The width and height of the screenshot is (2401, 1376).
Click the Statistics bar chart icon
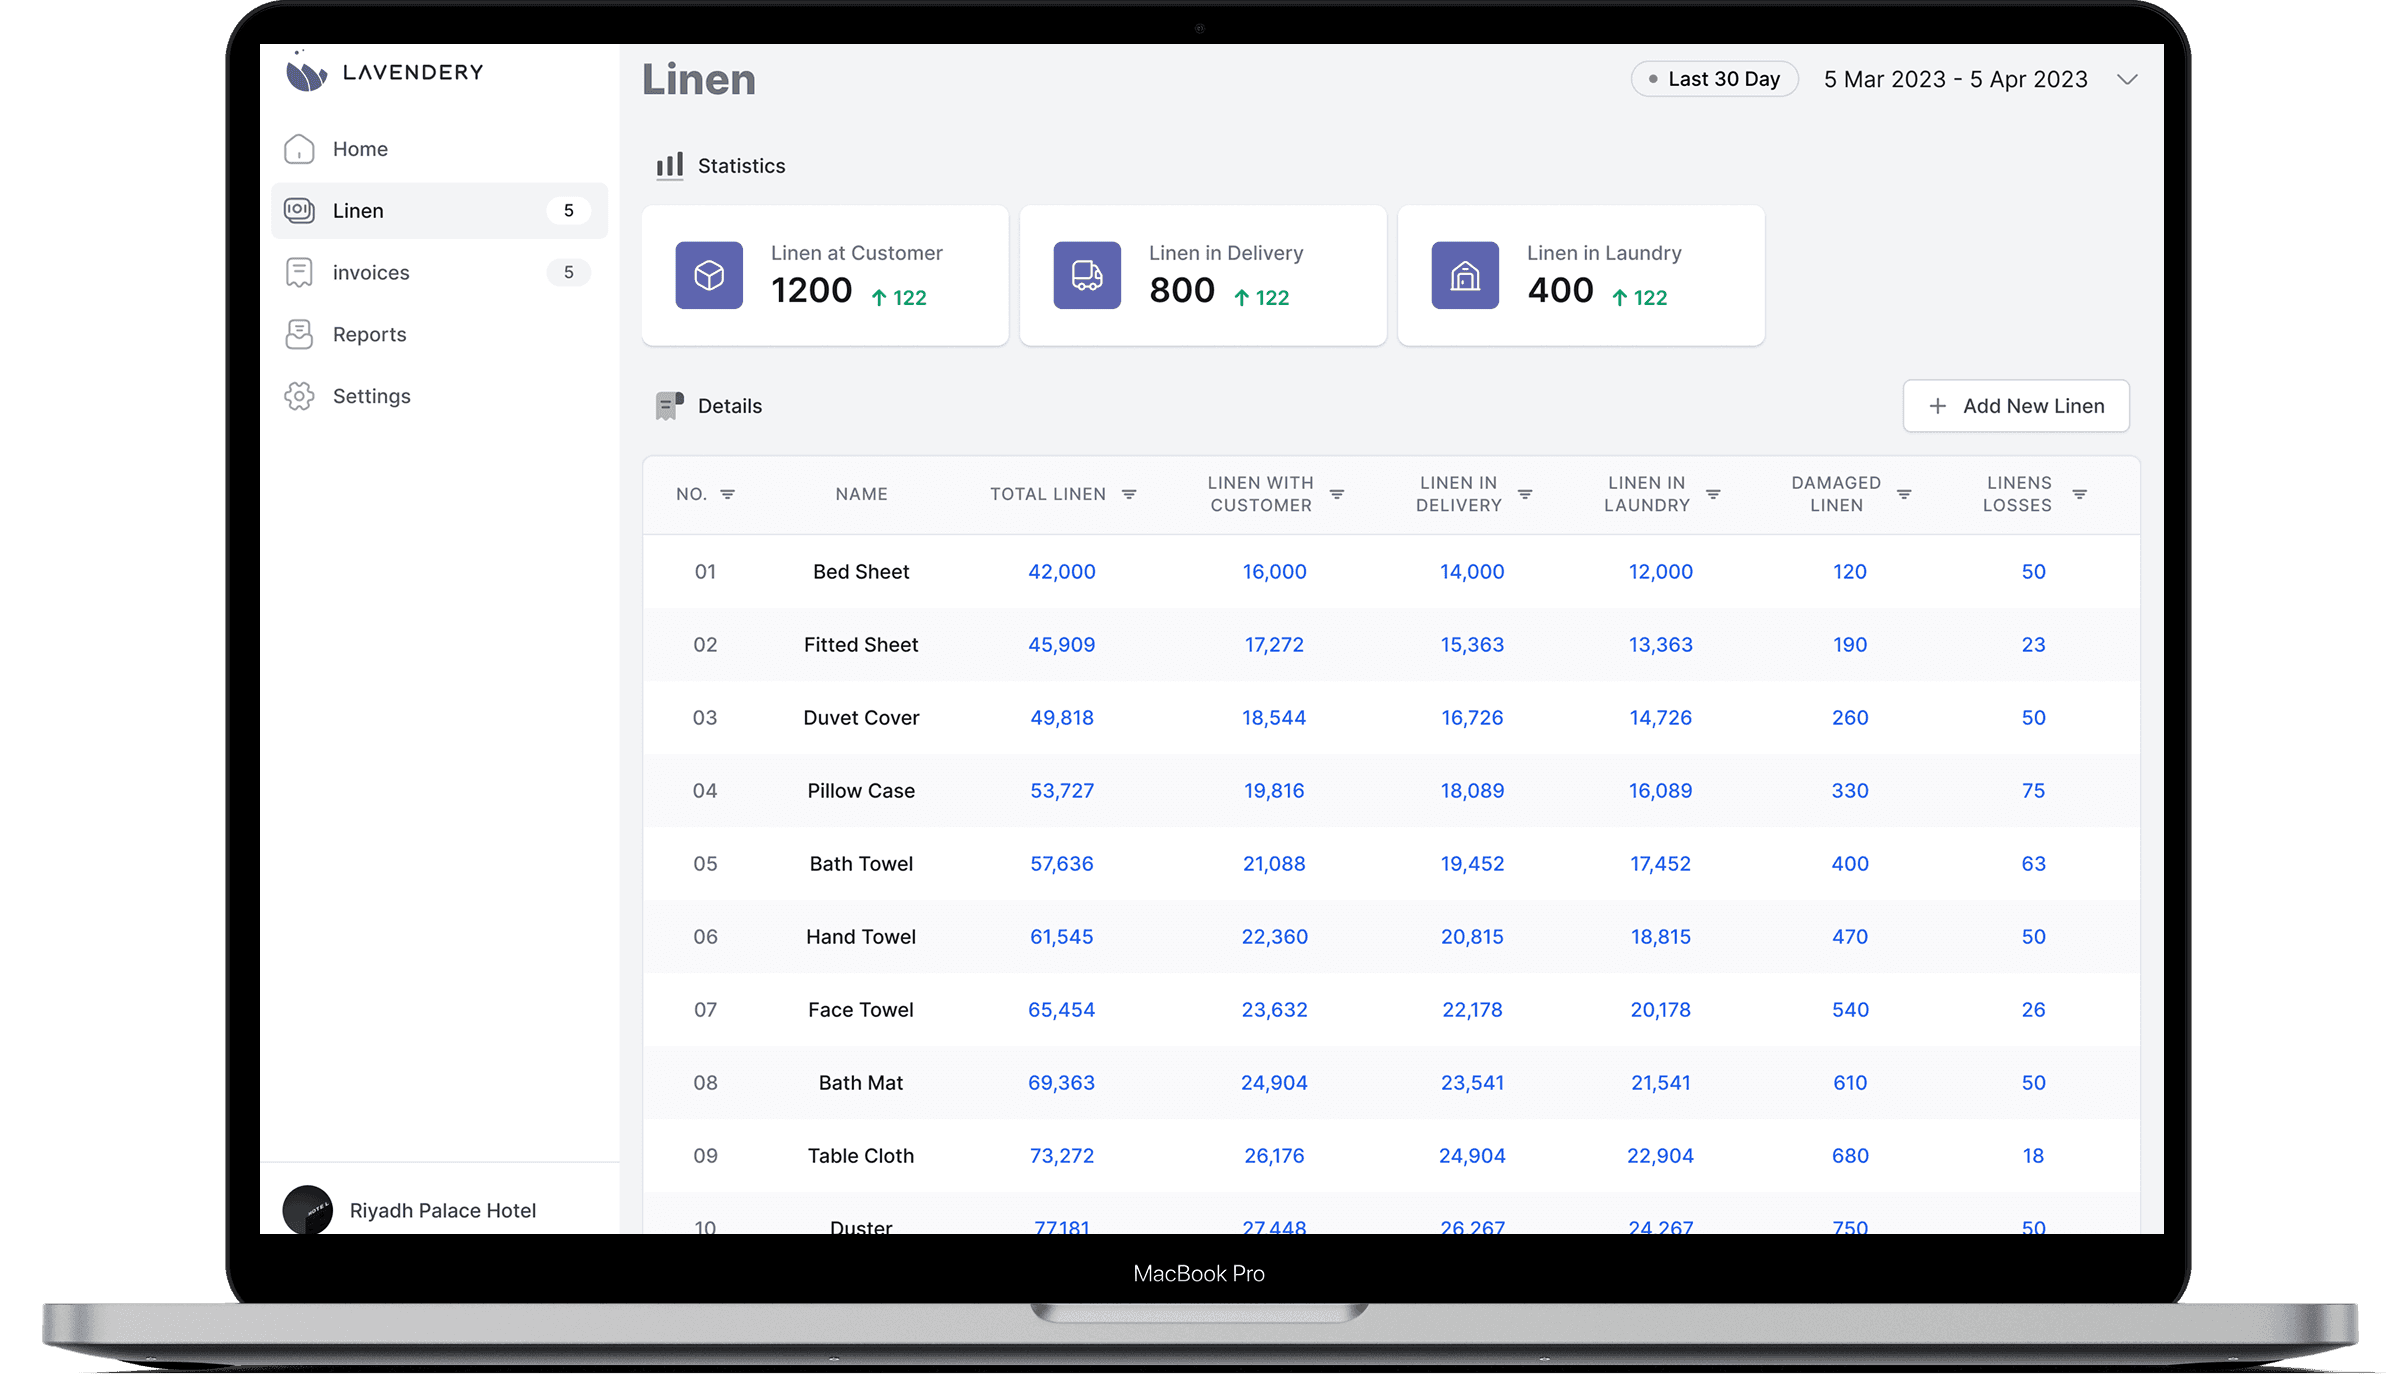670,165
